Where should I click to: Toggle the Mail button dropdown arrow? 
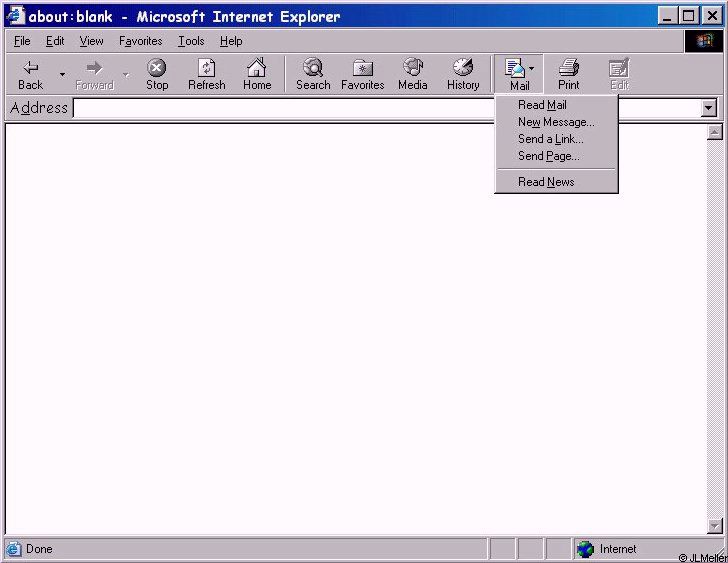click(532, 68)
